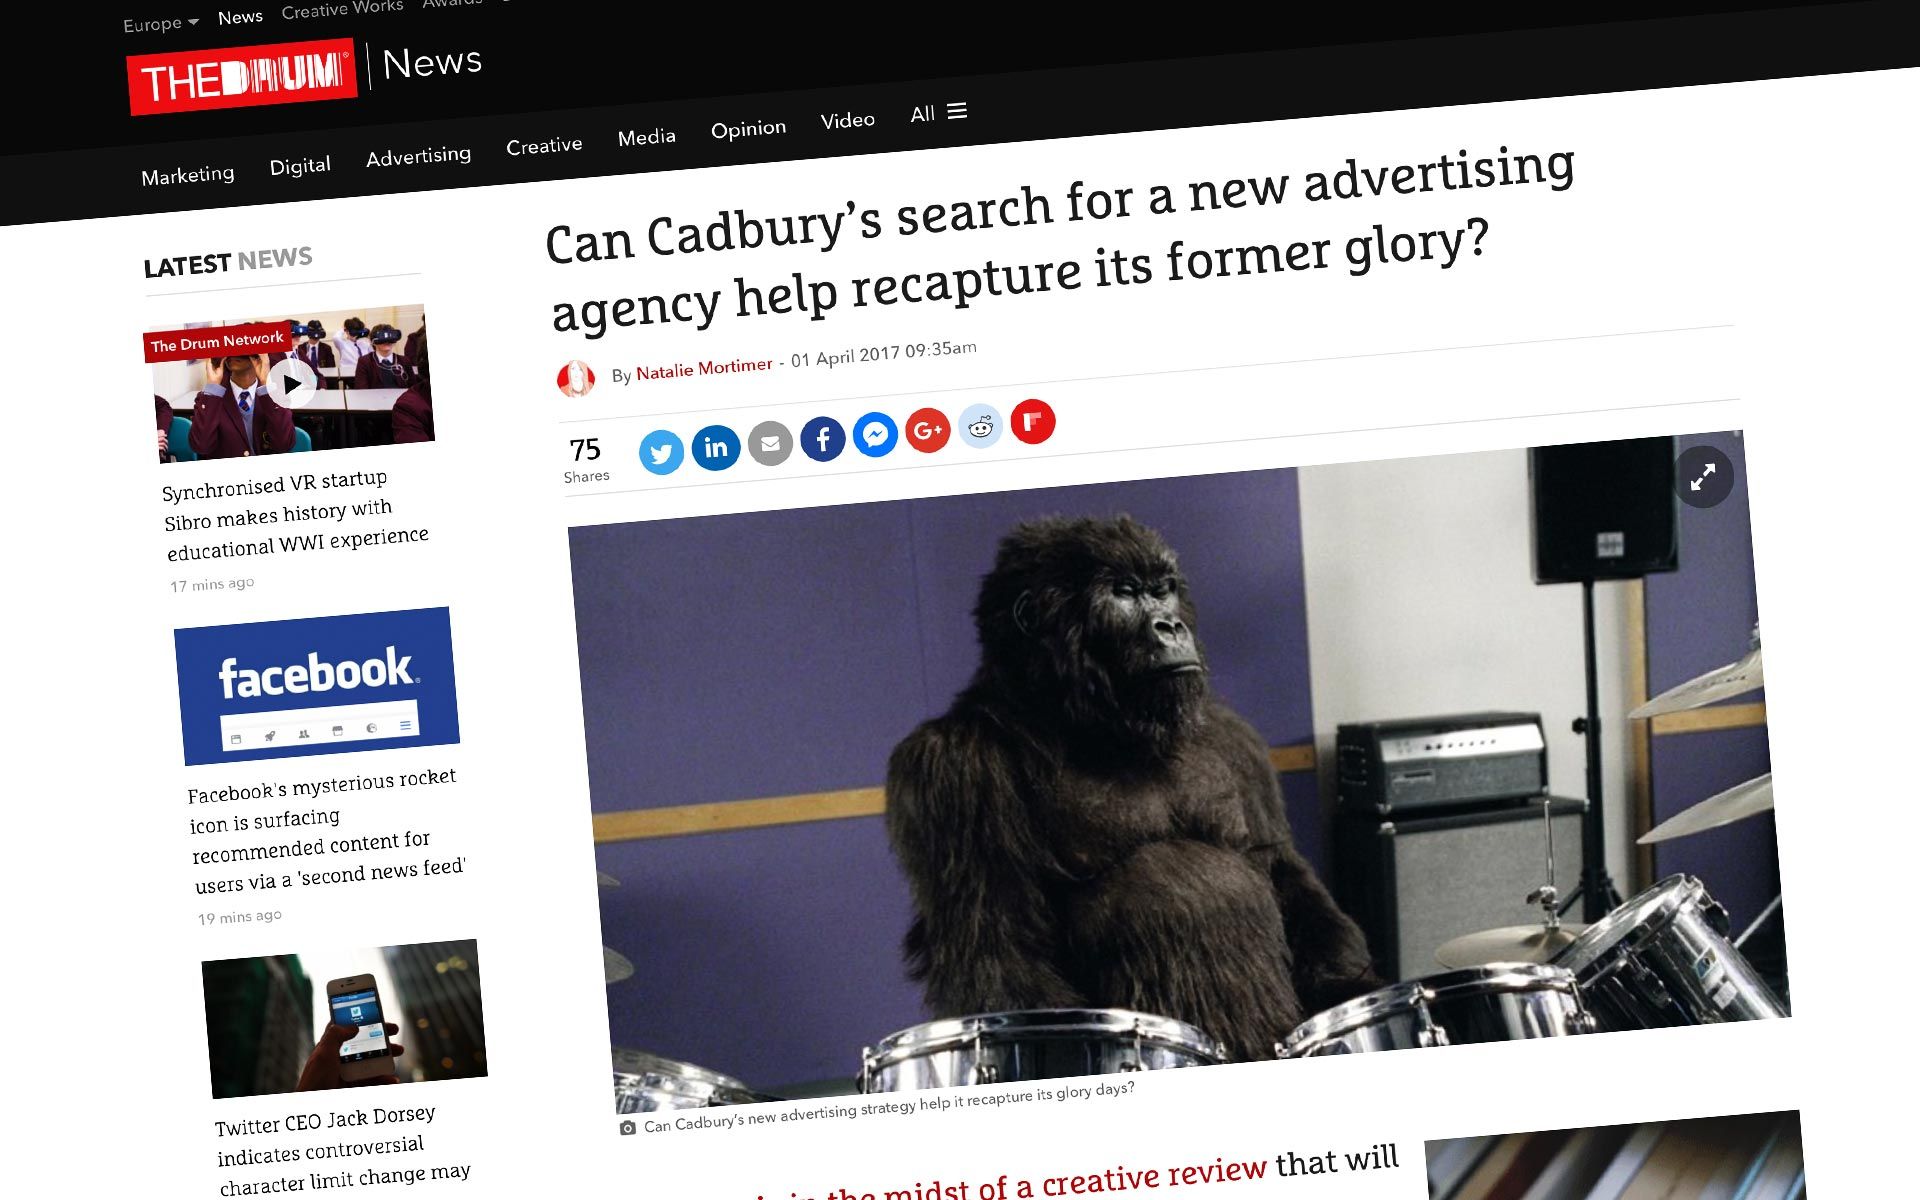Image resolution: width=1920 pixels, height=1200 pixels.
Task: Share the article on Facebook
Action: tap(823, 438)
